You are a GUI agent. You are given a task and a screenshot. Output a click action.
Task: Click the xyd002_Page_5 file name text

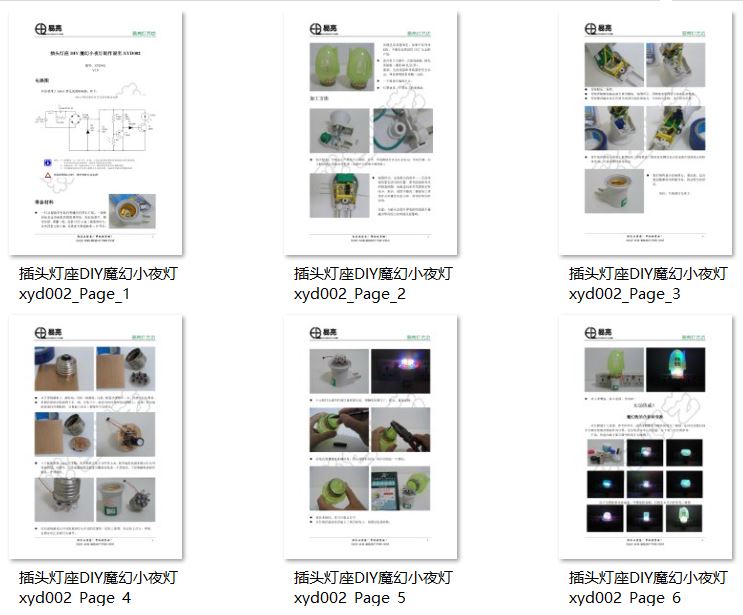[x=372, y=588]
